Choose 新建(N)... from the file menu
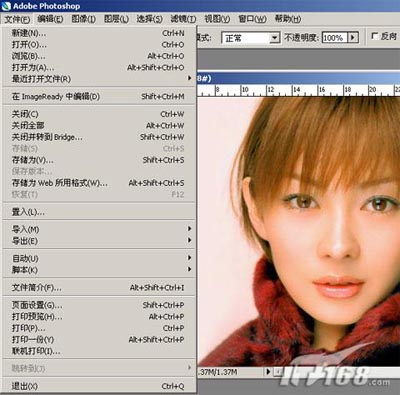This screenshot has width=400, height=395. pos(99,33)
